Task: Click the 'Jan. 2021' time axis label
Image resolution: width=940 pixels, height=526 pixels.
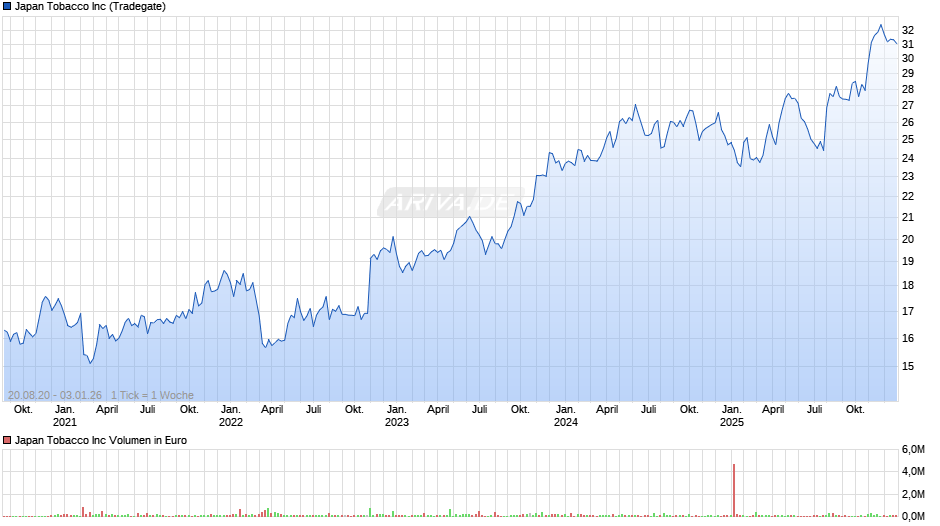Action: tap(65, 416)
